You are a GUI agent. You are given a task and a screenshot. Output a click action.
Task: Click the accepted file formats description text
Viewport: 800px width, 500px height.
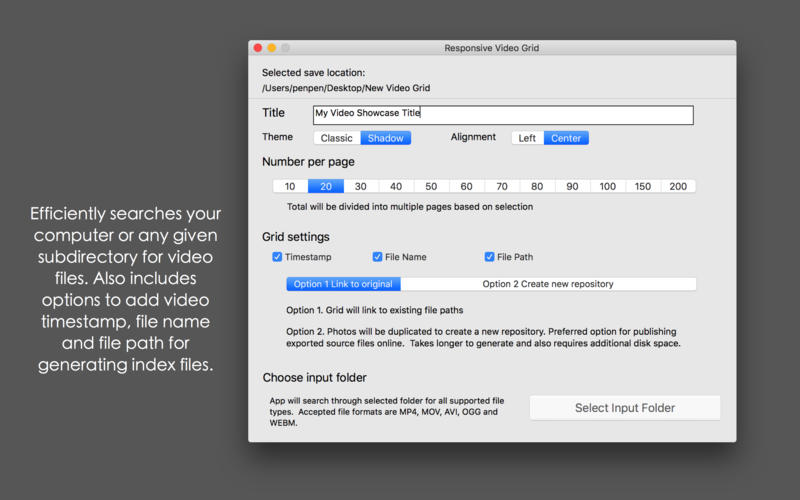(387, 412)
